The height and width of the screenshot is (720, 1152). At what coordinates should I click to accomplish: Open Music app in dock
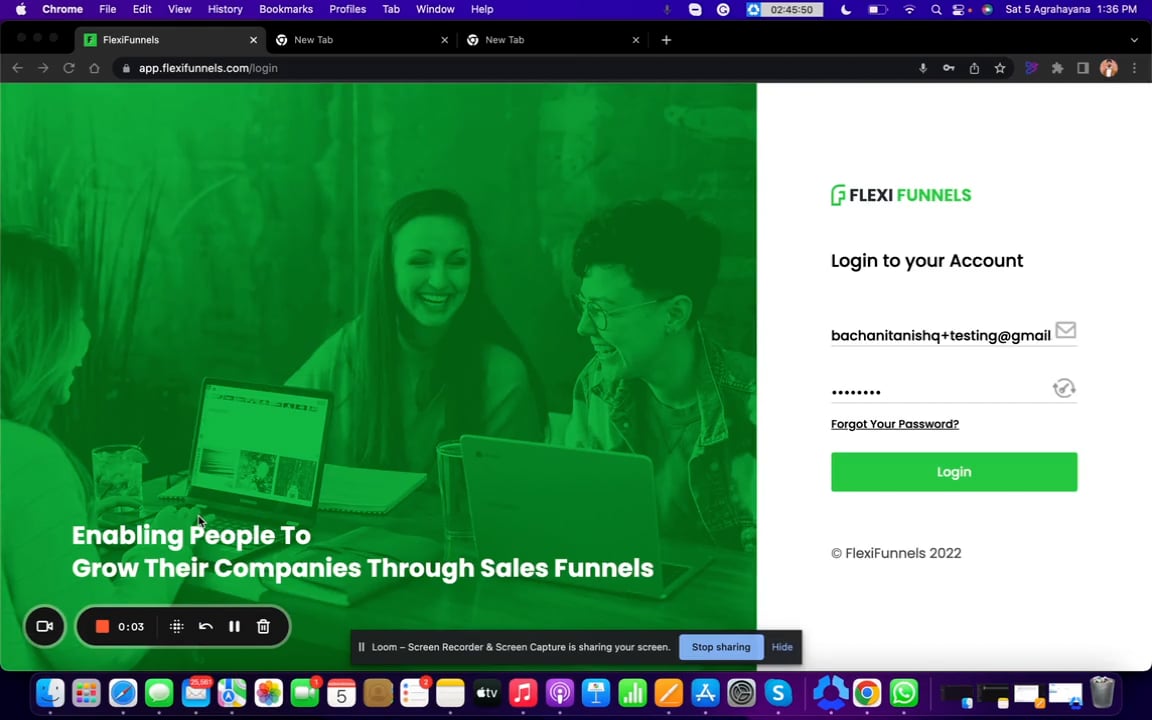click(523, 693)
